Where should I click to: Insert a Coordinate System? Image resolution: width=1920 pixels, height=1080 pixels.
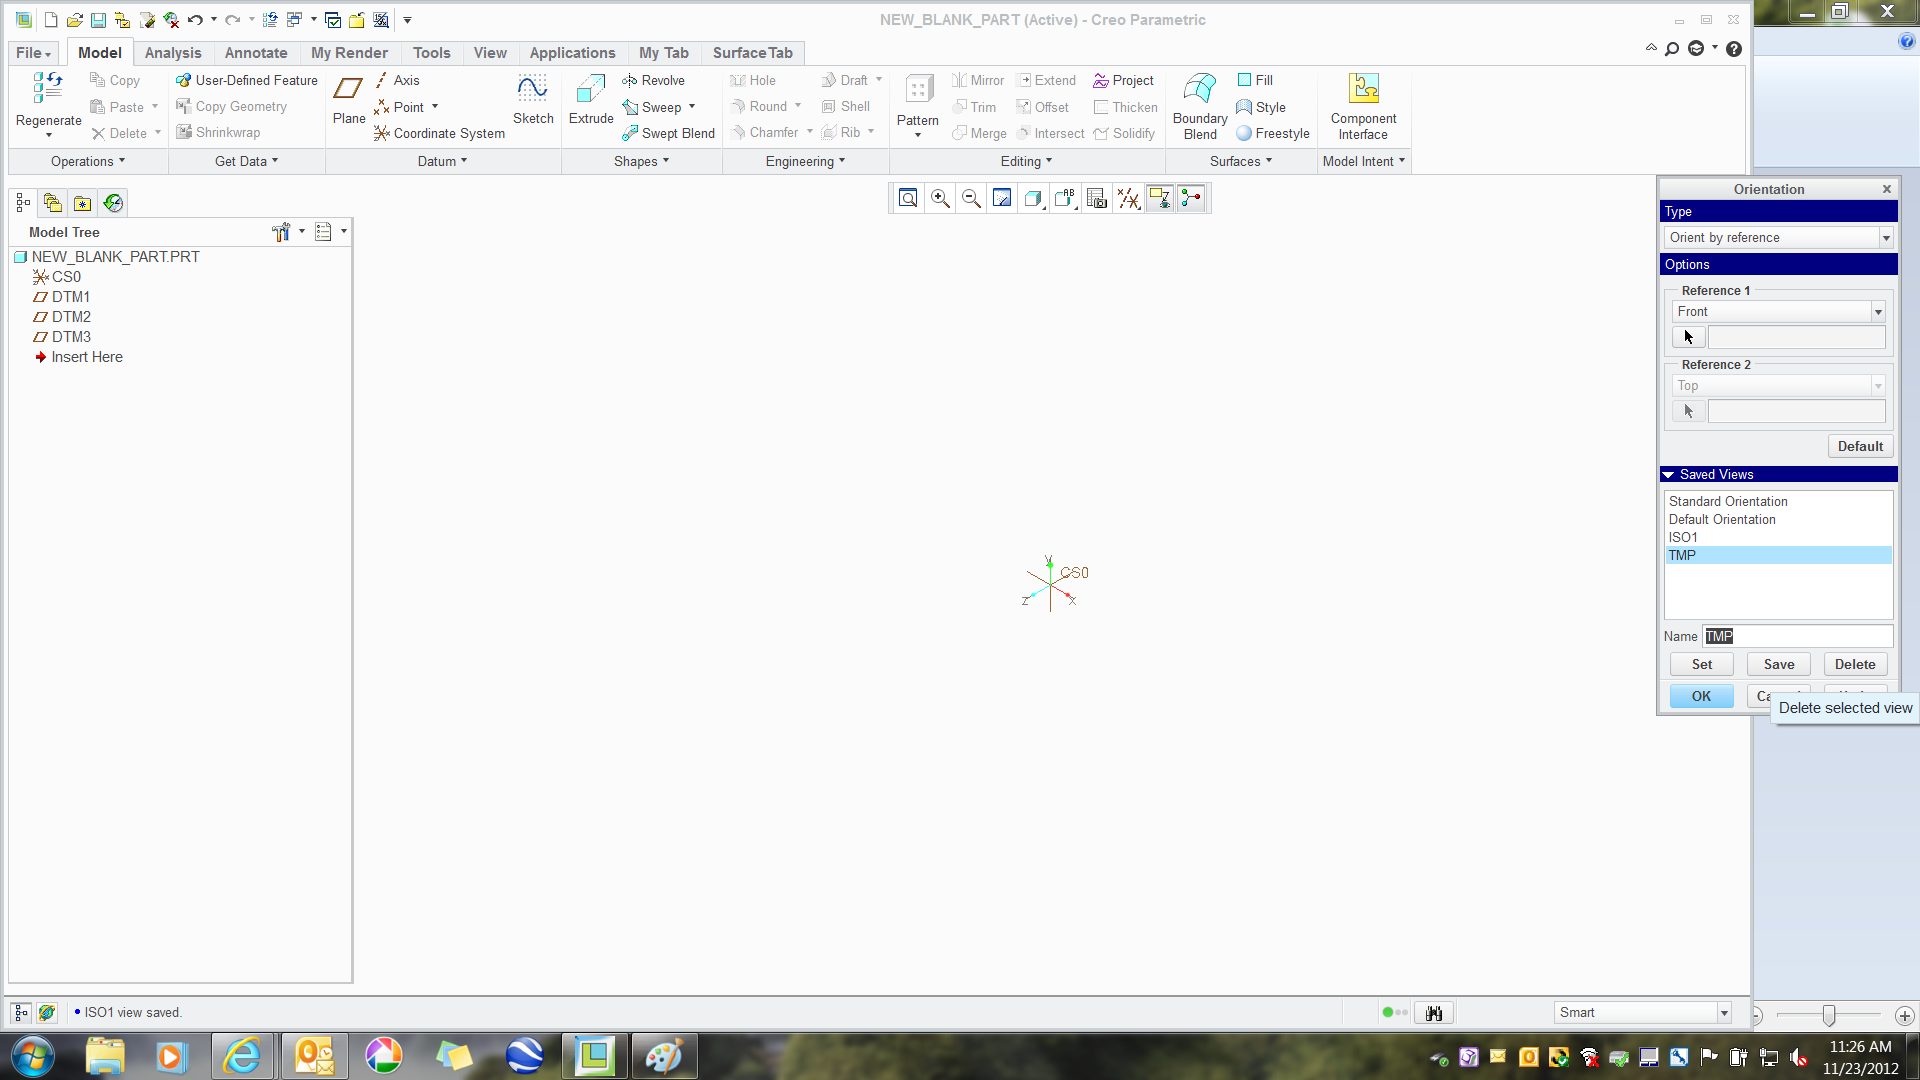click(x=439, y=133)
